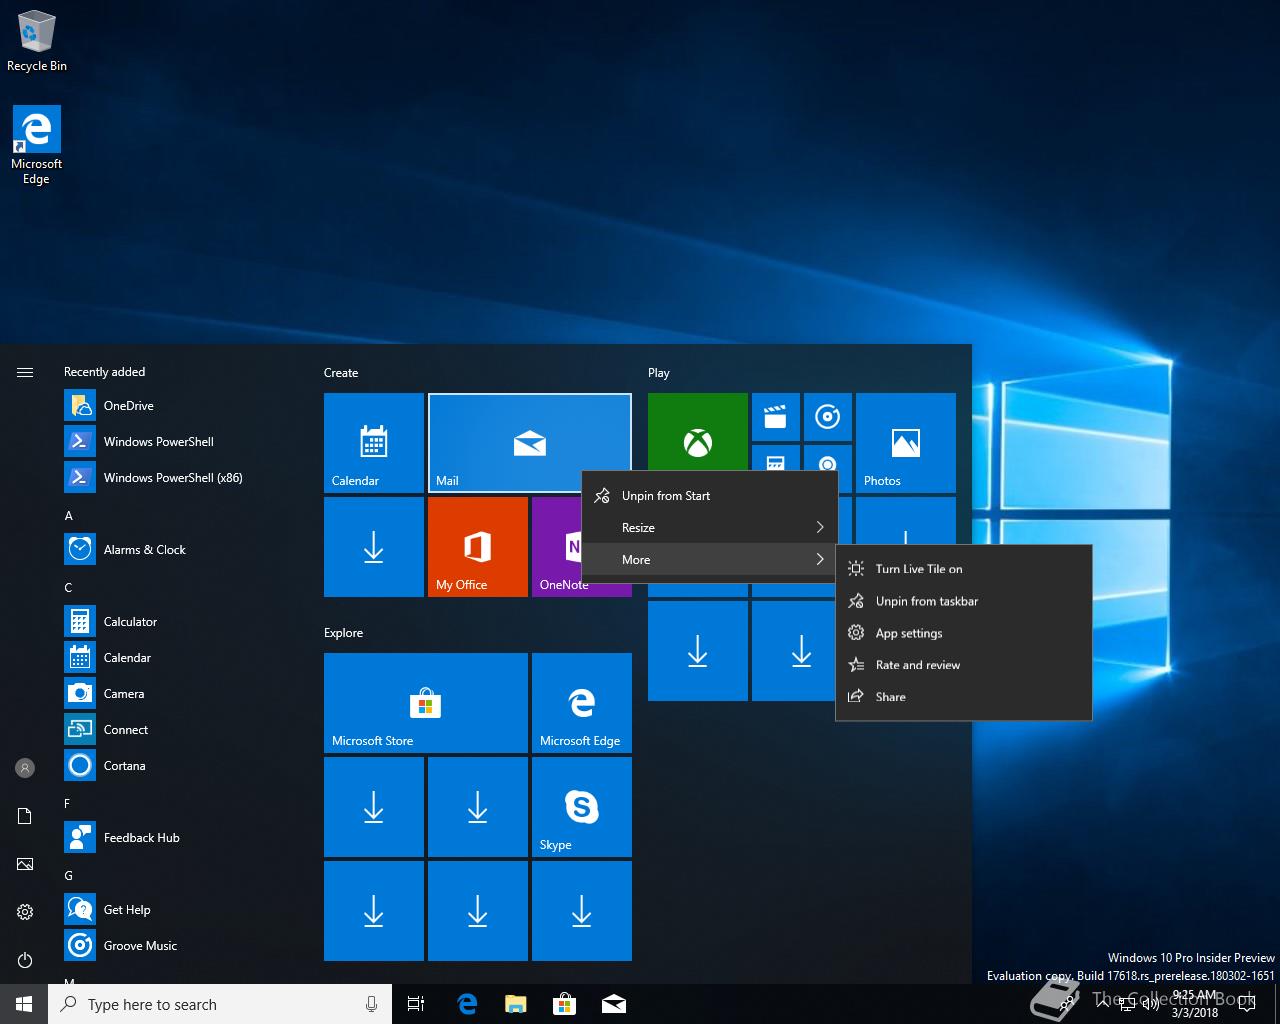Open the Calendar tile in Create group
Screen dimensions: 1280x1024
[x=374, y=443]
